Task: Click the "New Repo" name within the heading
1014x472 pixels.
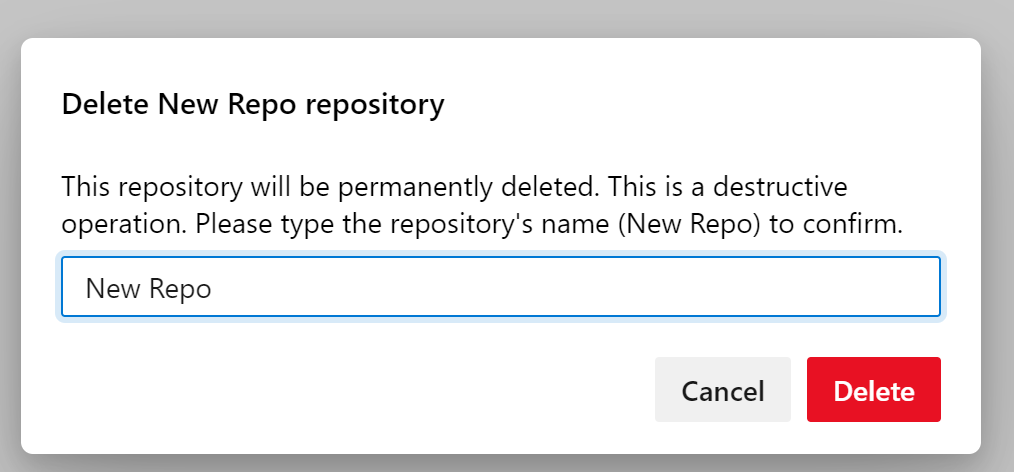Action: pos(228,105)
